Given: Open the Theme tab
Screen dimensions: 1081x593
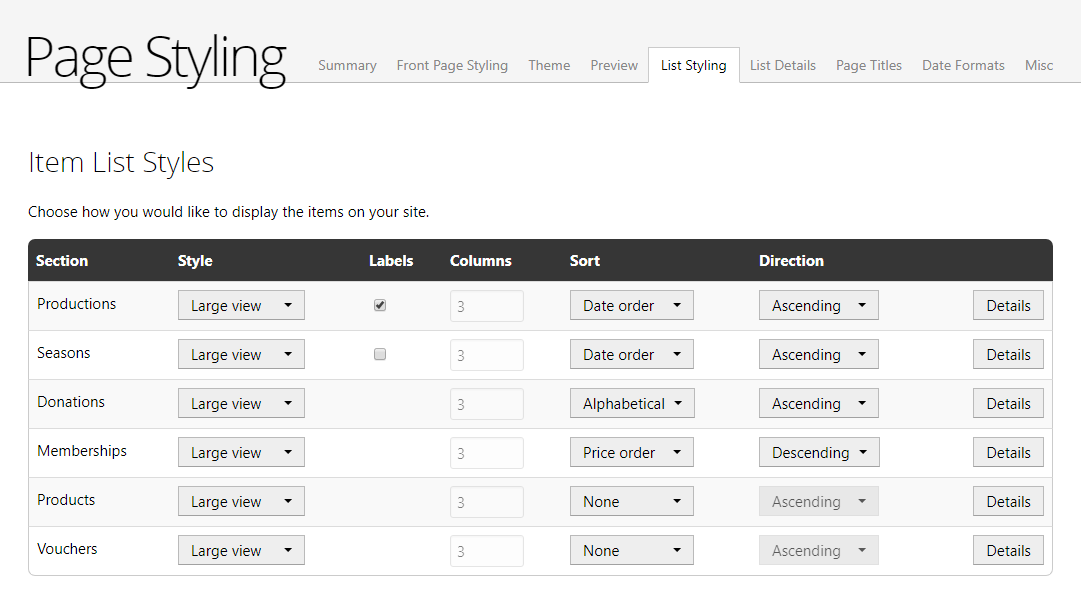Looking at the screenshot, I should click(549, 65).
